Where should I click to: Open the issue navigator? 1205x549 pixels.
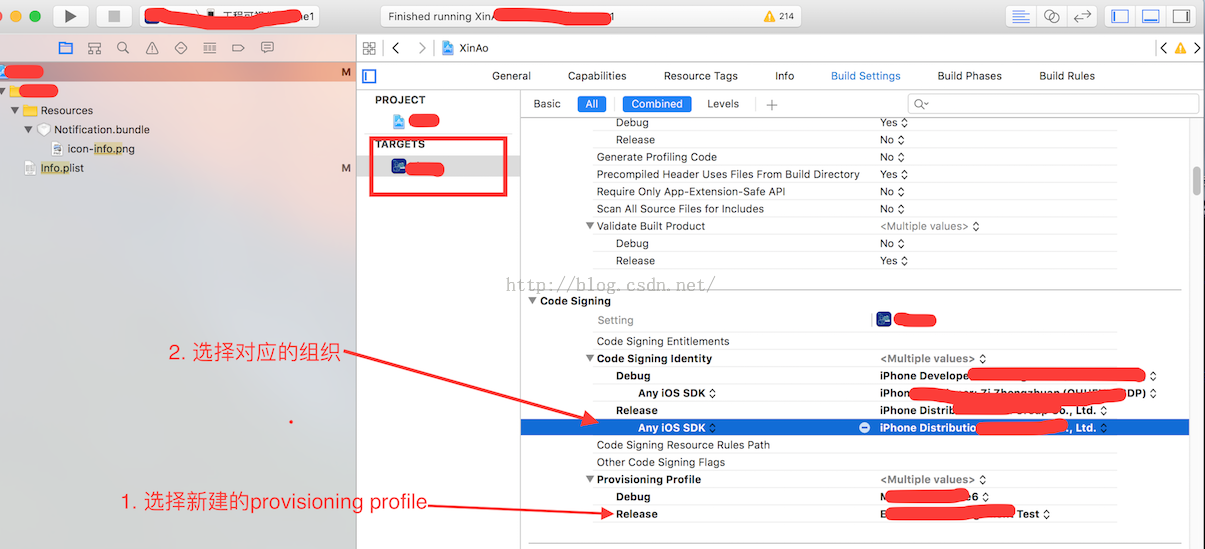pyautogui.click(x=152, y=48)
